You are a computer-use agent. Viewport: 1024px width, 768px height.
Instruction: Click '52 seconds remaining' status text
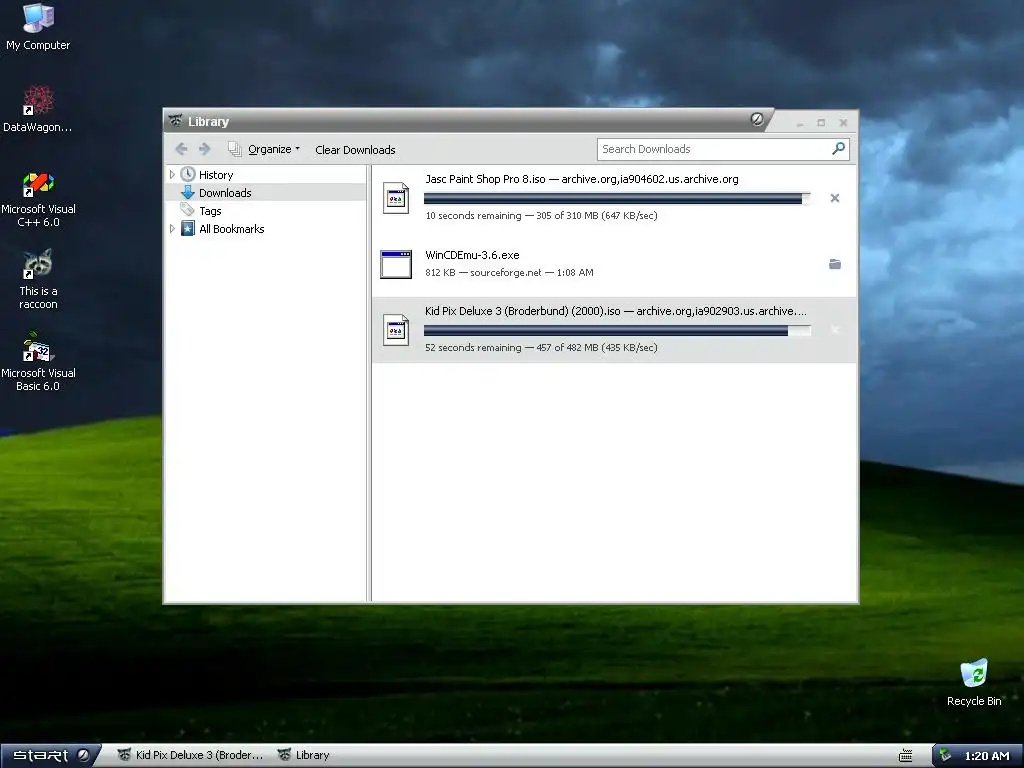pos(473,347)
